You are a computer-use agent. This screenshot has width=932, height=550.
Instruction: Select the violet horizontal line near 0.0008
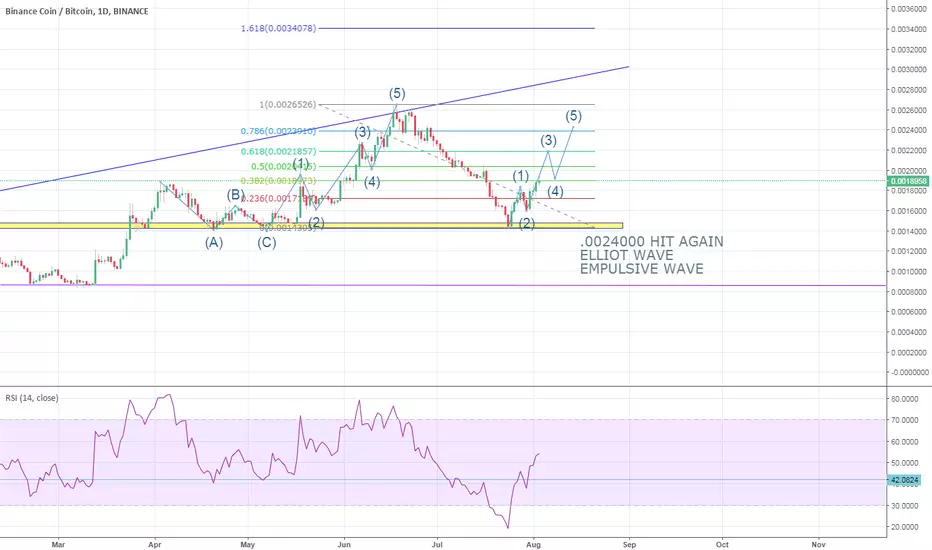coord(443,285)
